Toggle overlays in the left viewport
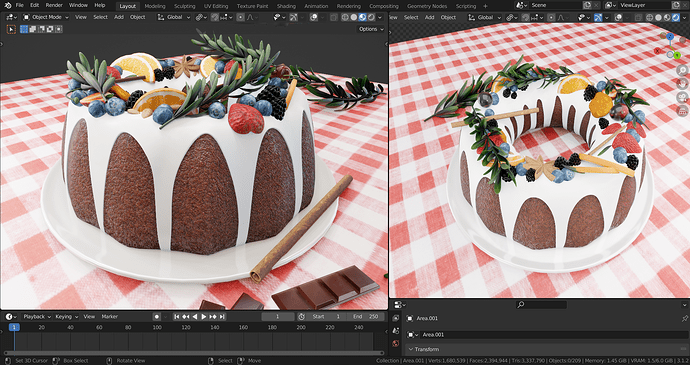The image size is (690, 365). (x=313, y=17)
